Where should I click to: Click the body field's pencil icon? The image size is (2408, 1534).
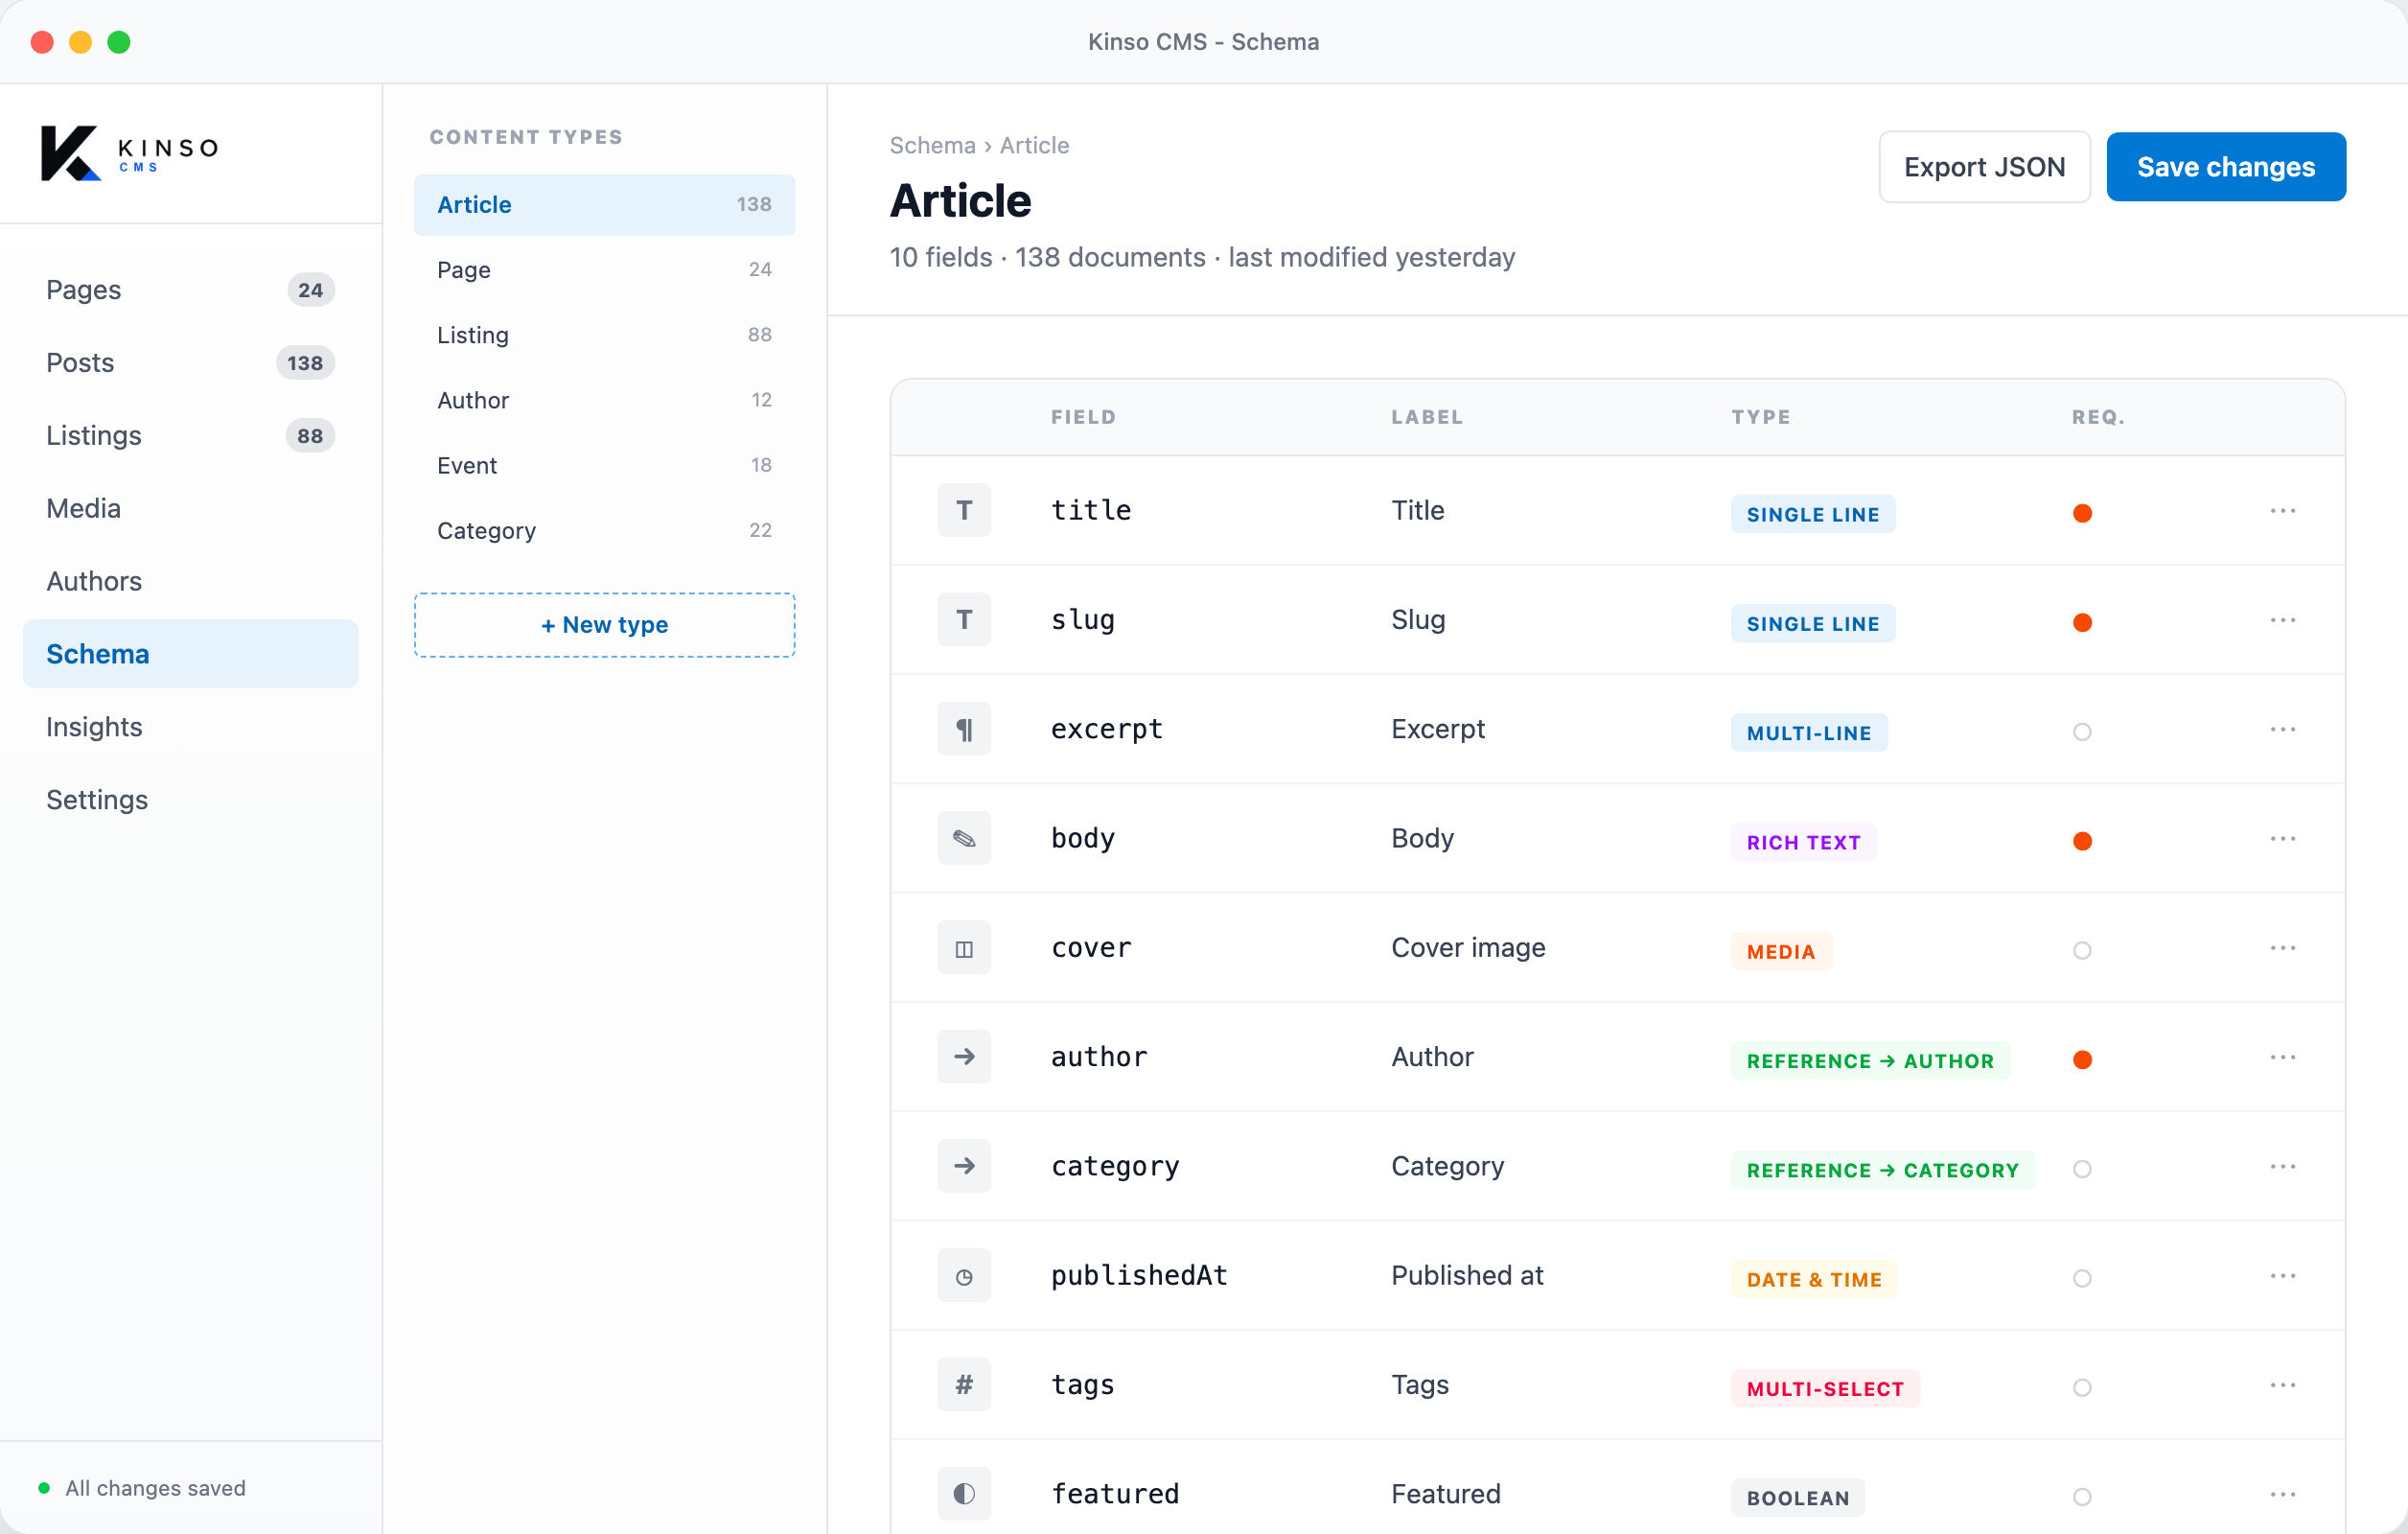[x=964, y=838]
